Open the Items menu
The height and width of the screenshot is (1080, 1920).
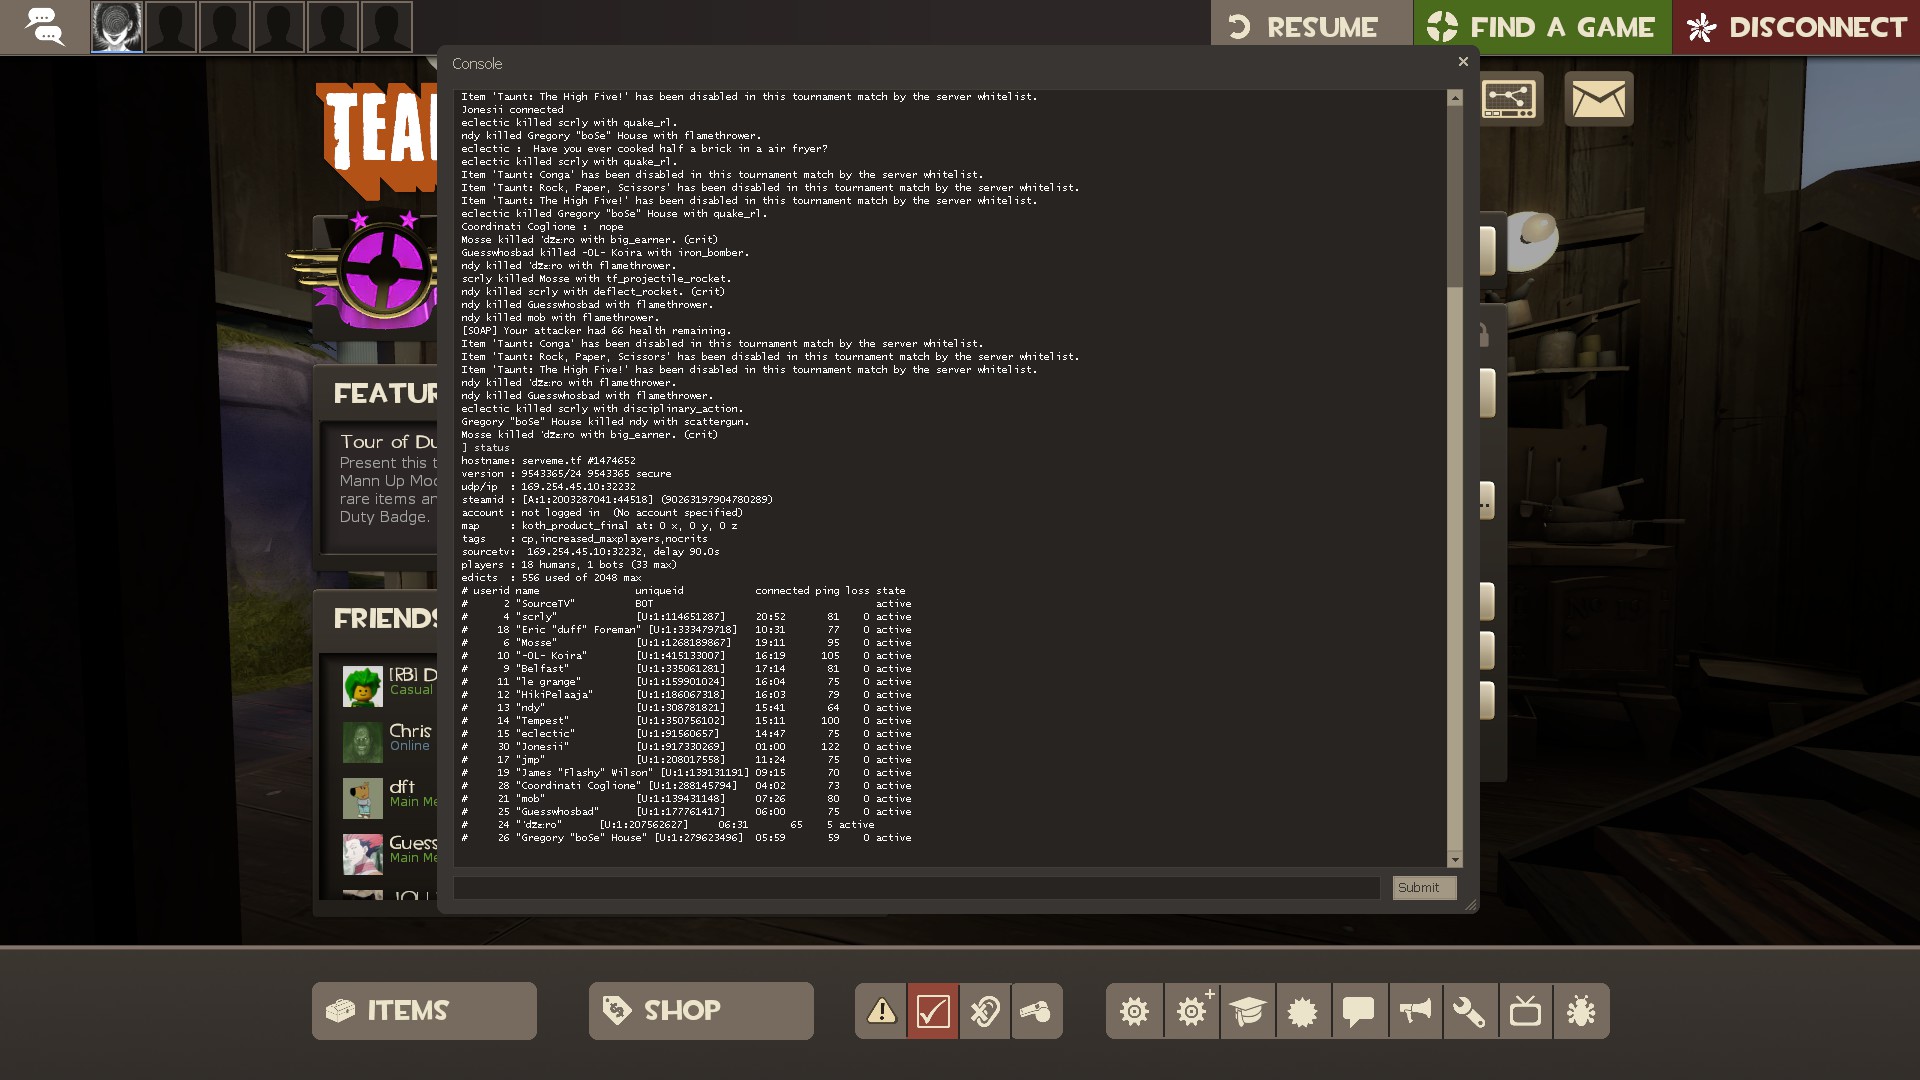coord(424,1011)
